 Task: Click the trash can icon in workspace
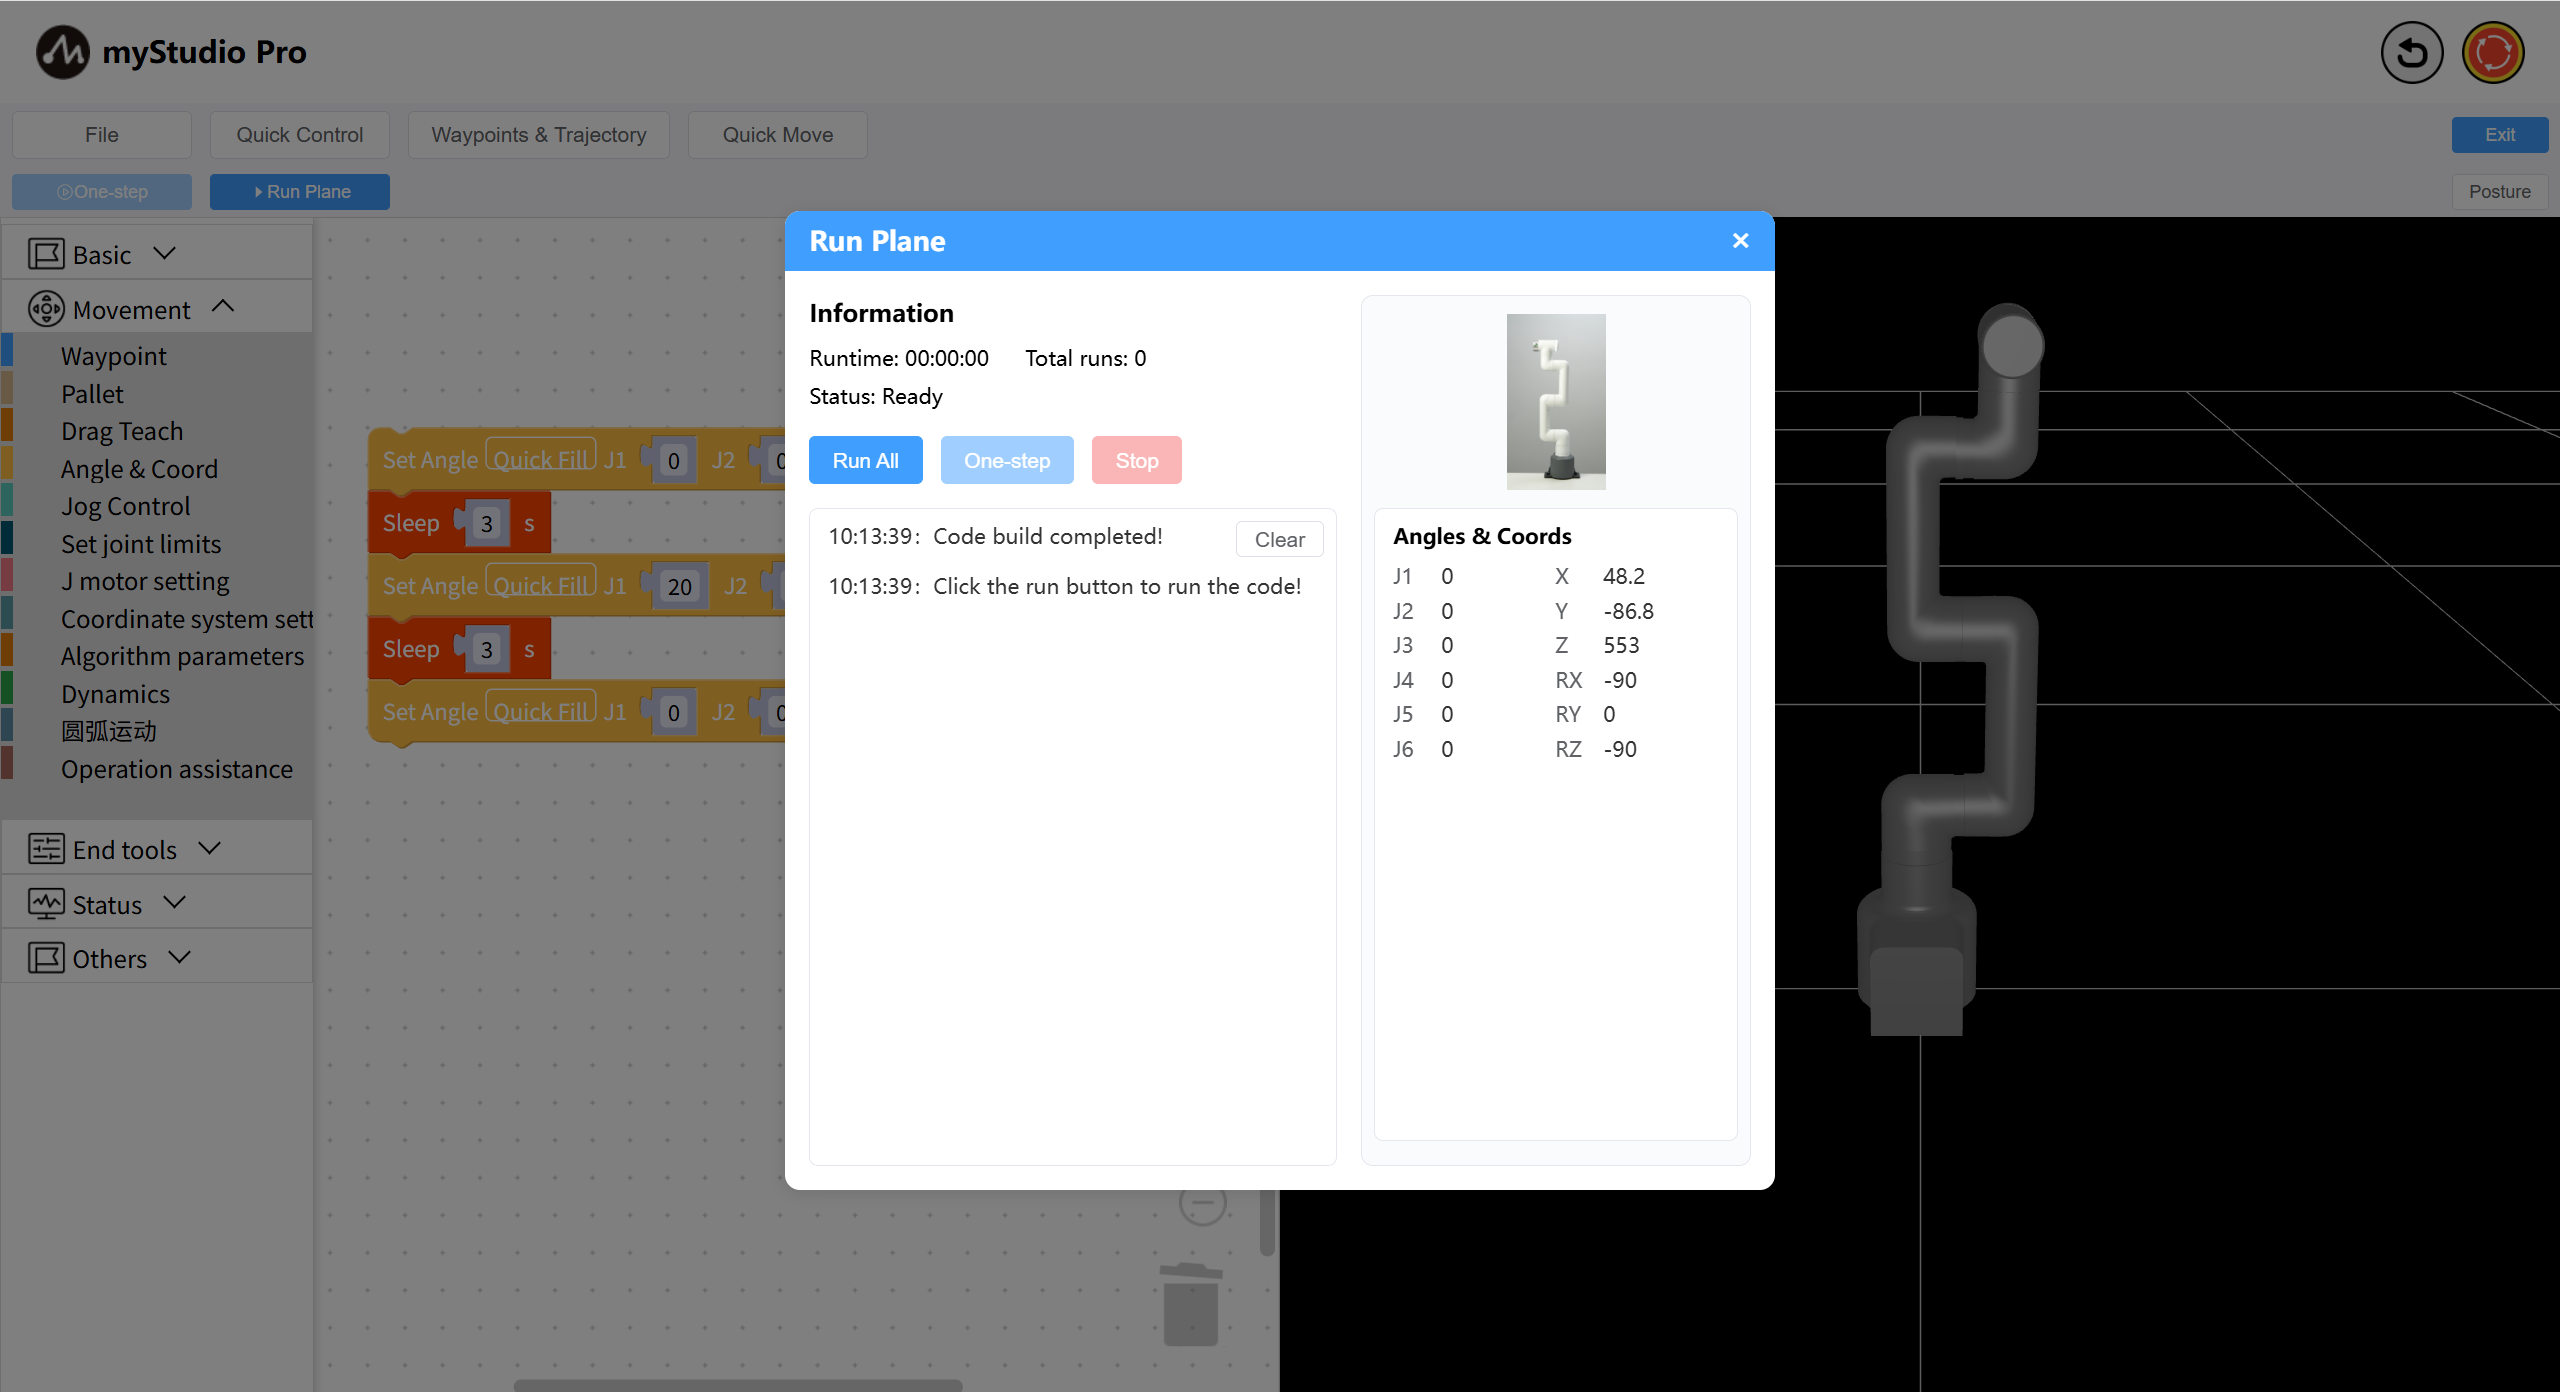pyautogui.click(x=1191, y=1305)
